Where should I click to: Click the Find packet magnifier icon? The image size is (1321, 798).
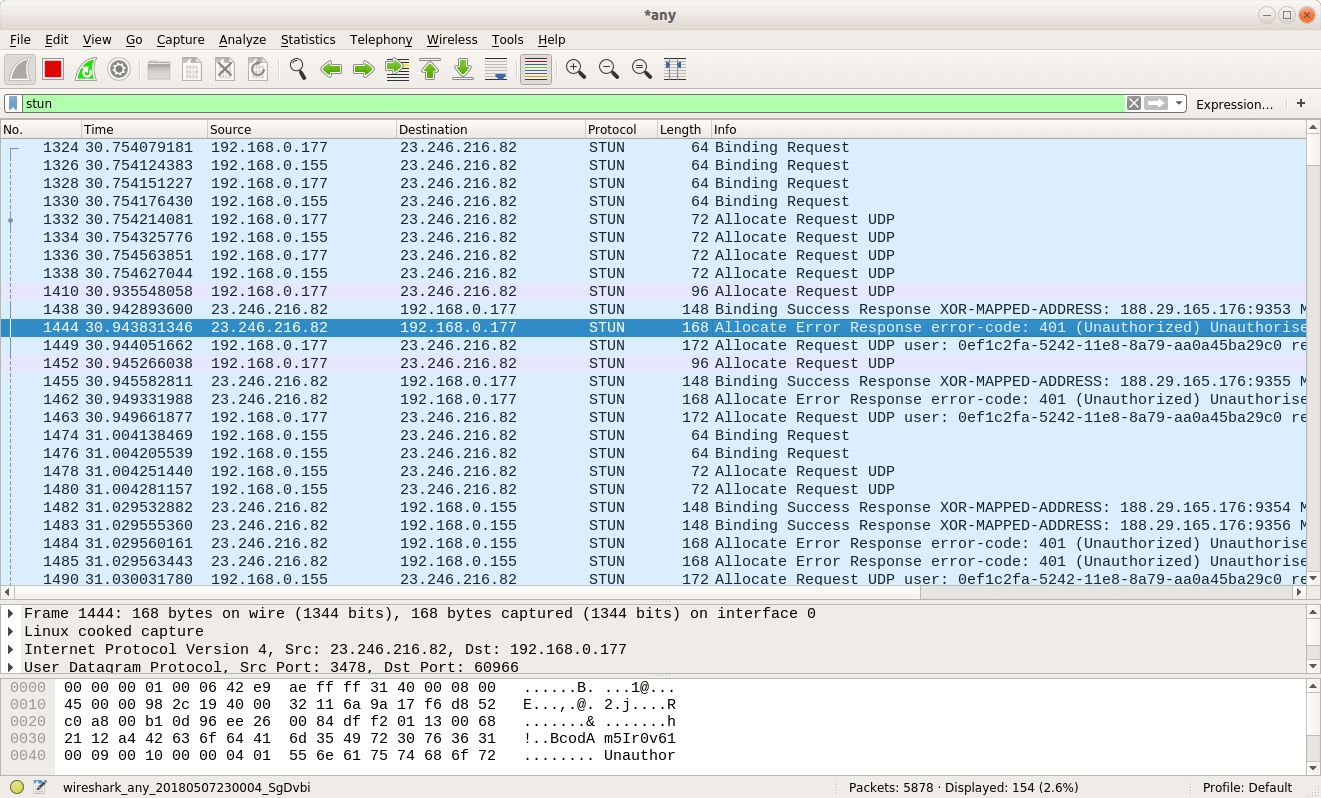coord(297,69)
